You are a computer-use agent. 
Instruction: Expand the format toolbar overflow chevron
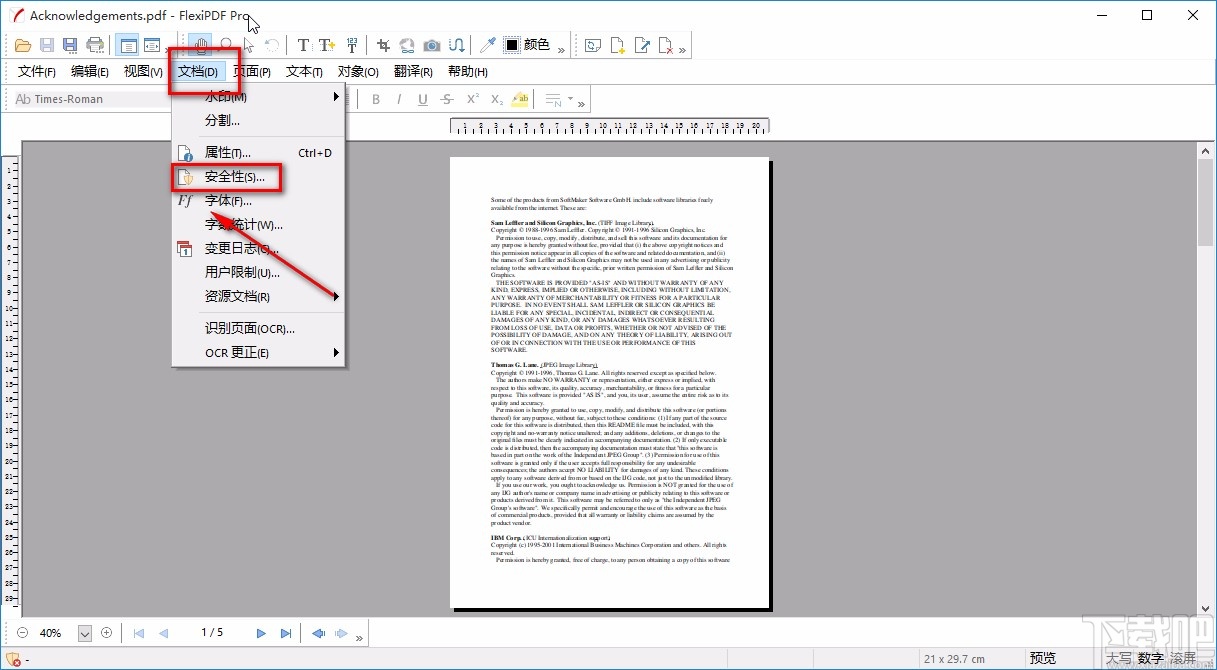[x=581, y=102]
